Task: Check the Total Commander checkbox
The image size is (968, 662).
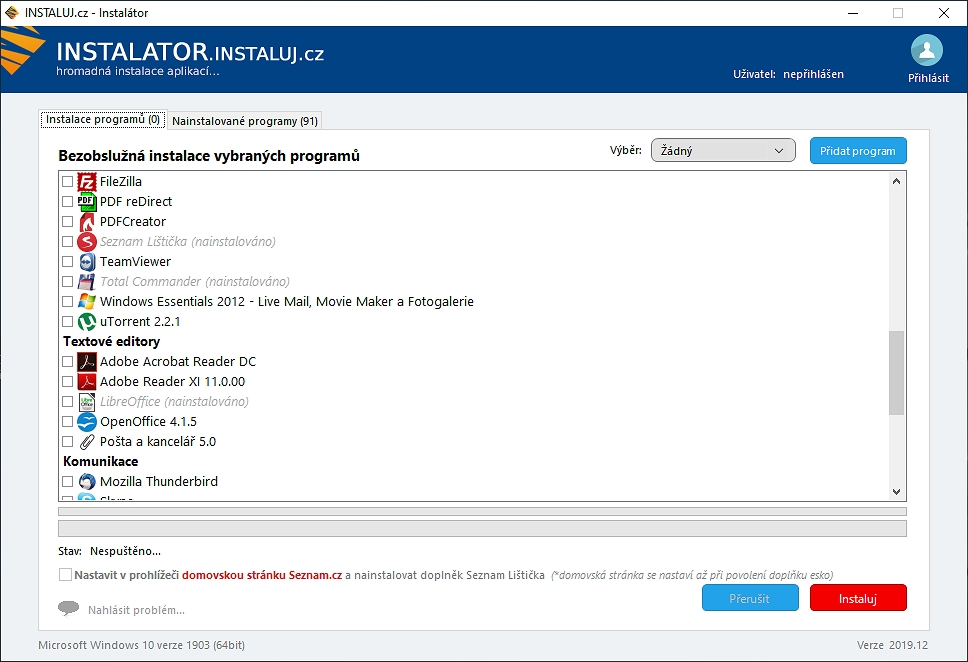Action: click(x=68, y=282)
